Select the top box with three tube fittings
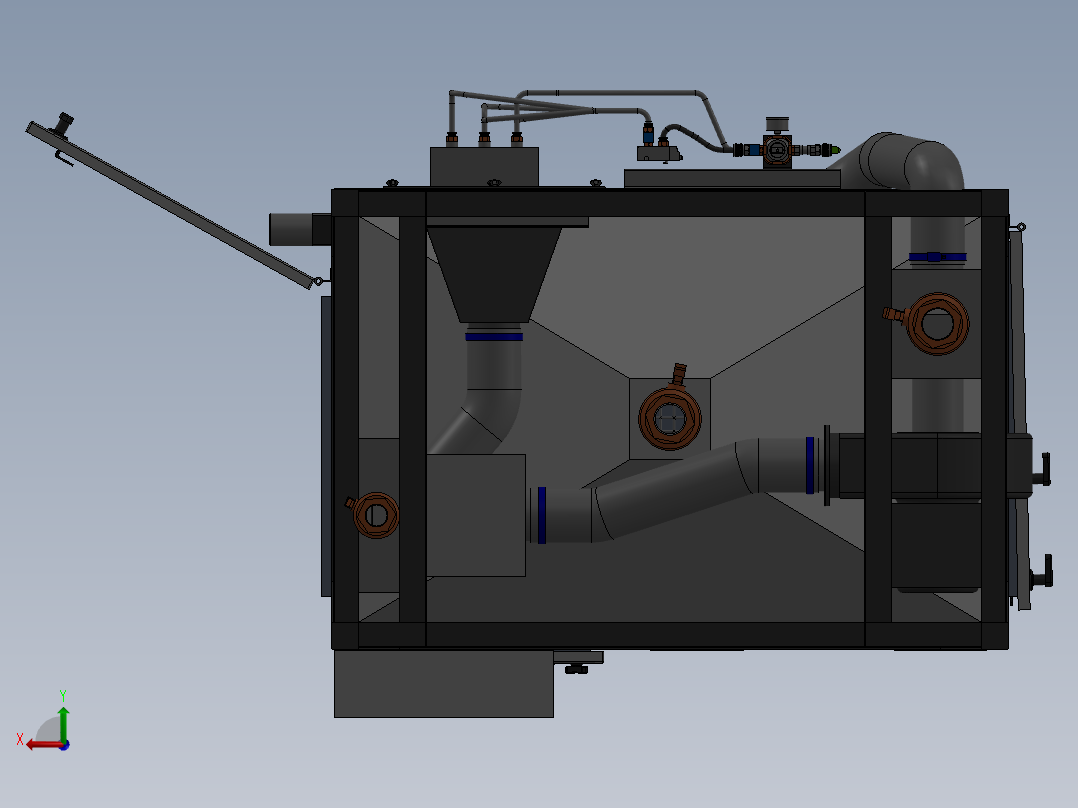This screenshot has height=808, width=1078. pos(484,166)
